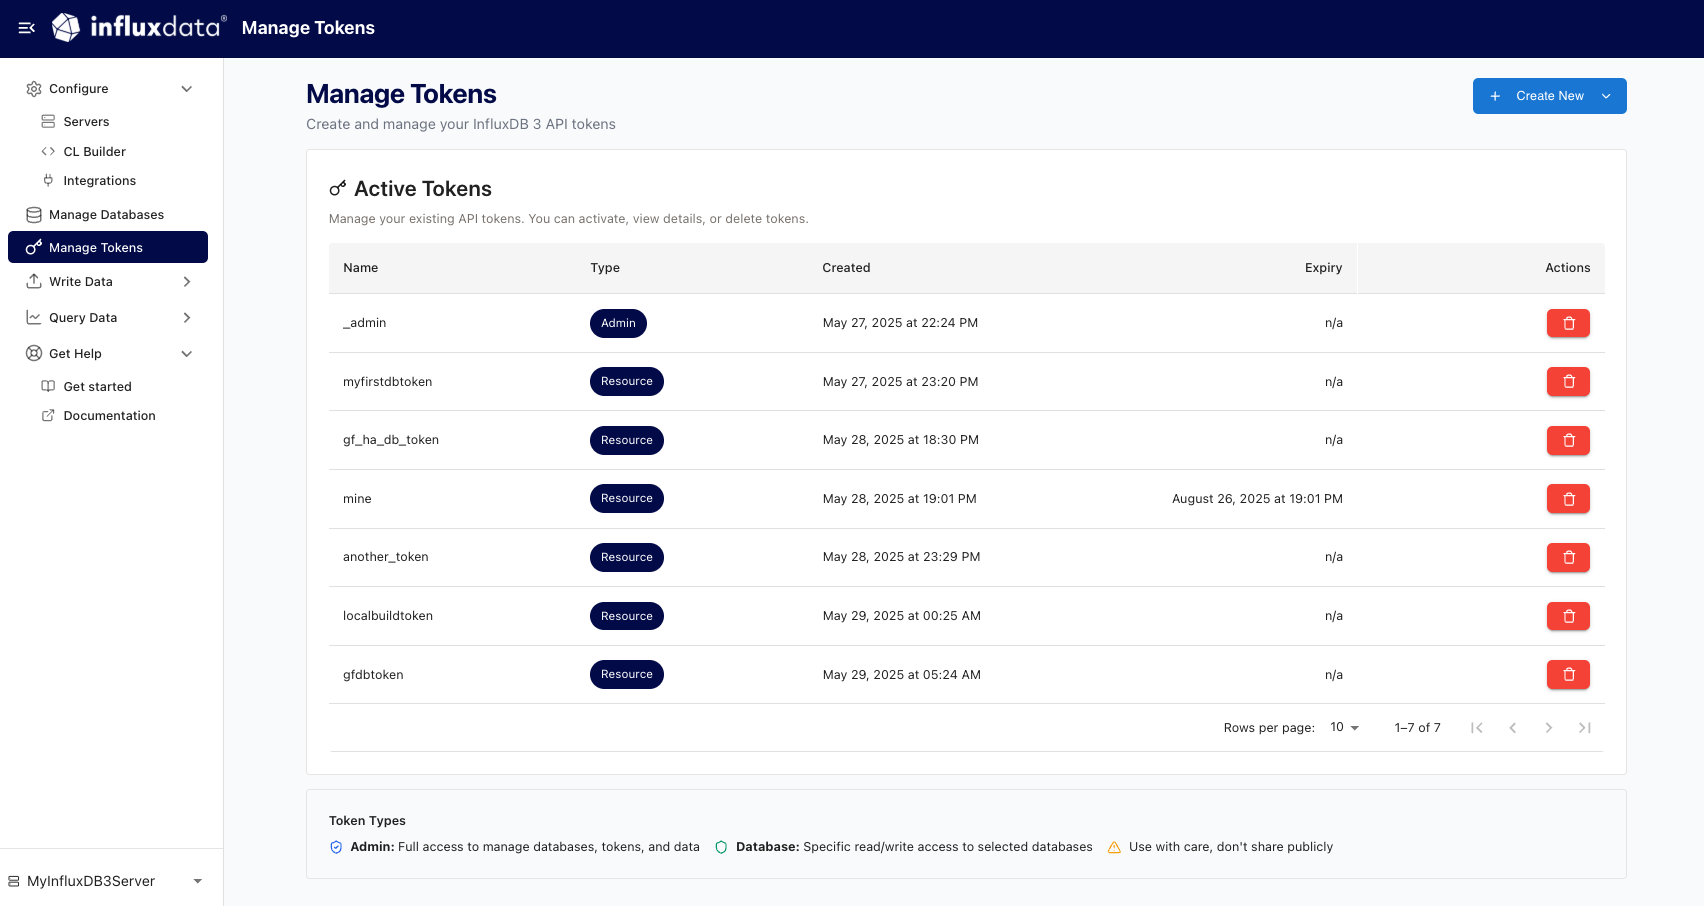Click the InfluxData logo
Screen dimensions: 1704x906
[x=139, y=27]
